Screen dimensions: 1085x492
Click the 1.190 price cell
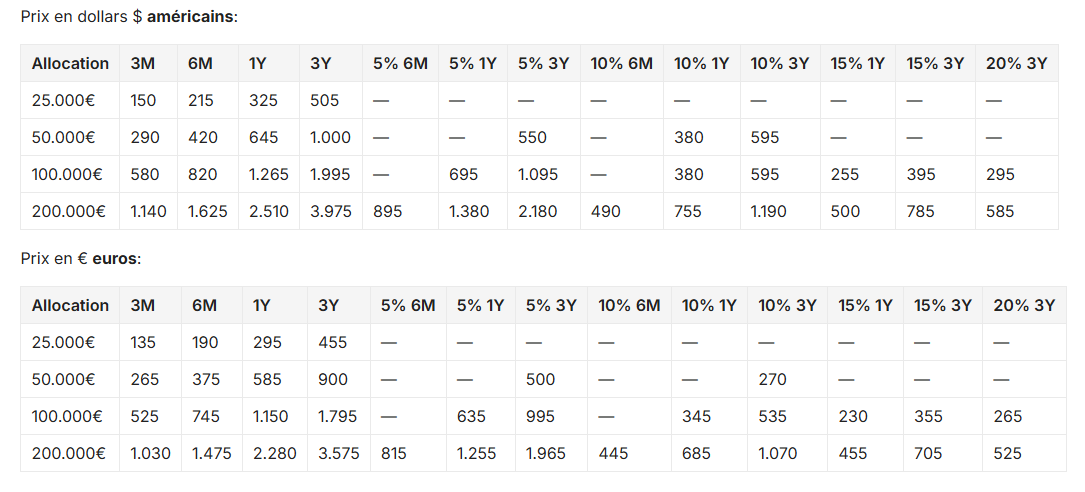[x=770, y=211]
